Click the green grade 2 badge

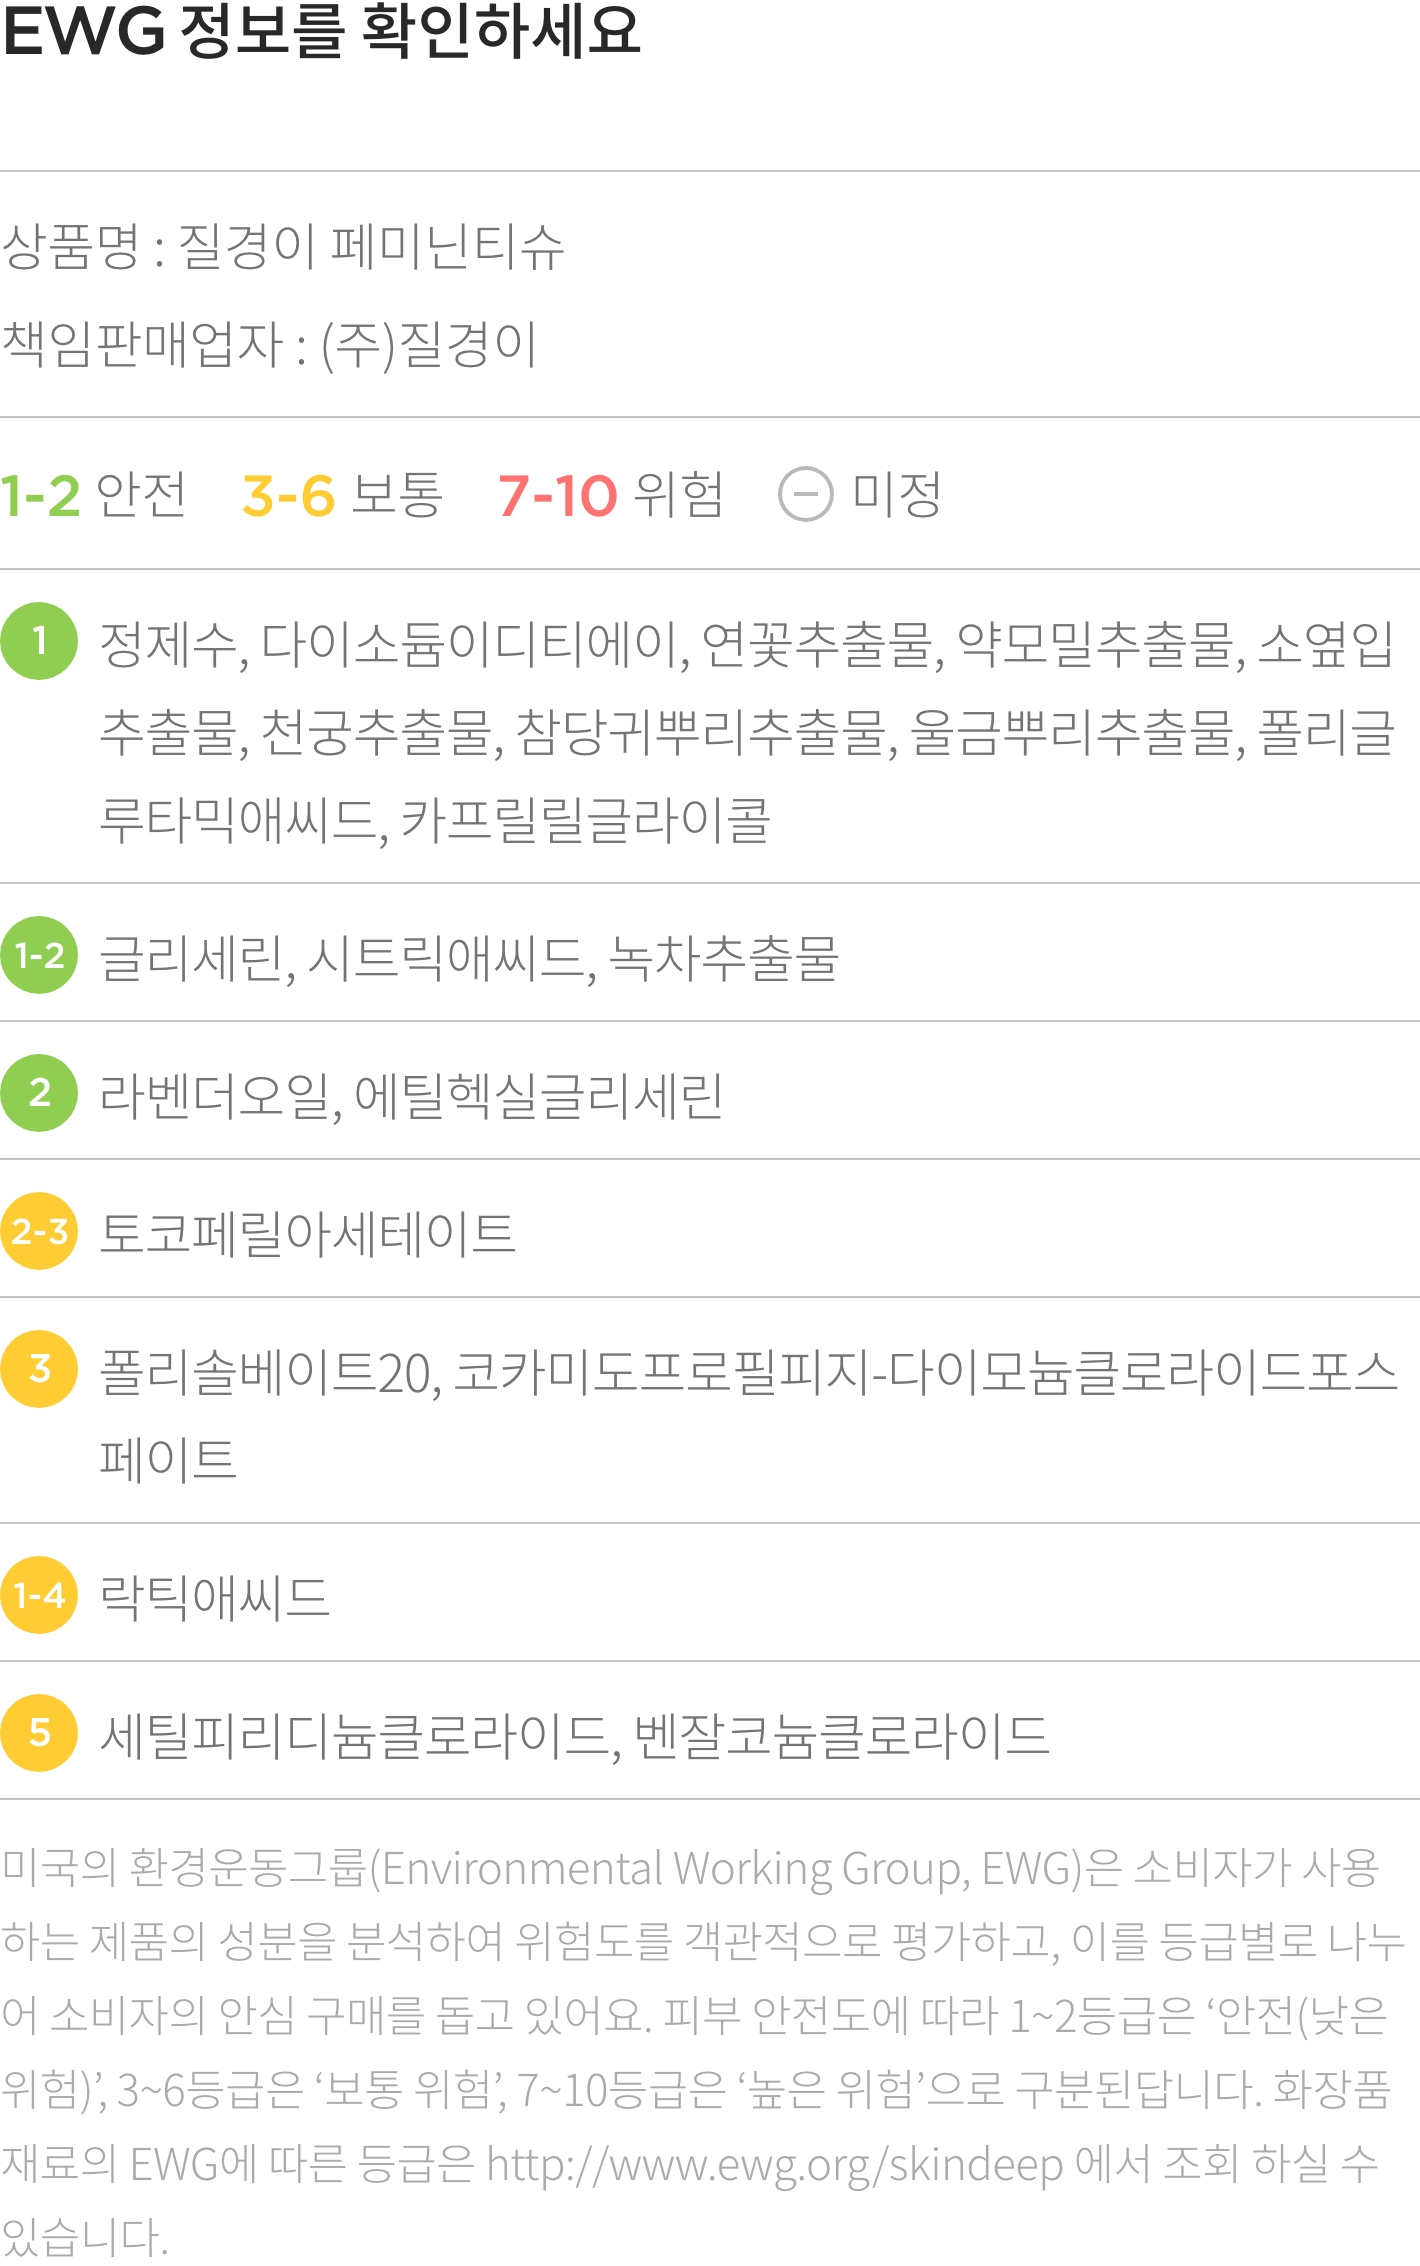39,1093
